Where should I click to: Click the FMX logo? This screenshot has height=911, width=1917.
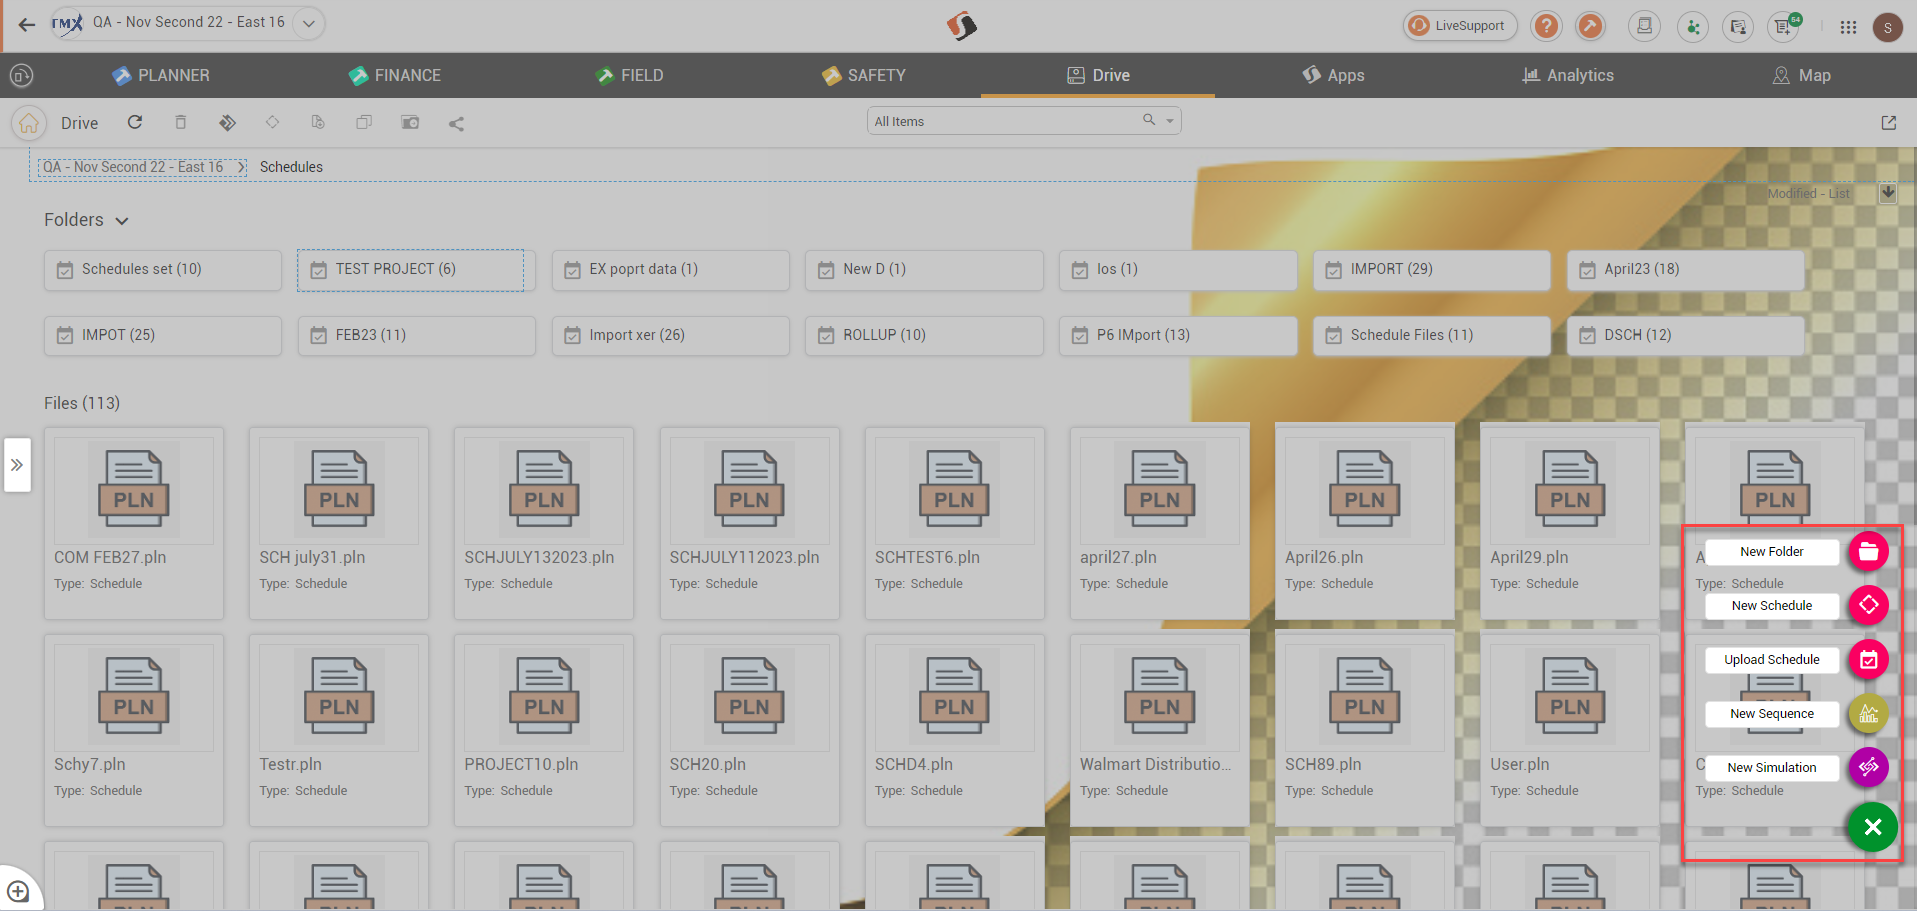pyautogui.click(x=67, y=23)
